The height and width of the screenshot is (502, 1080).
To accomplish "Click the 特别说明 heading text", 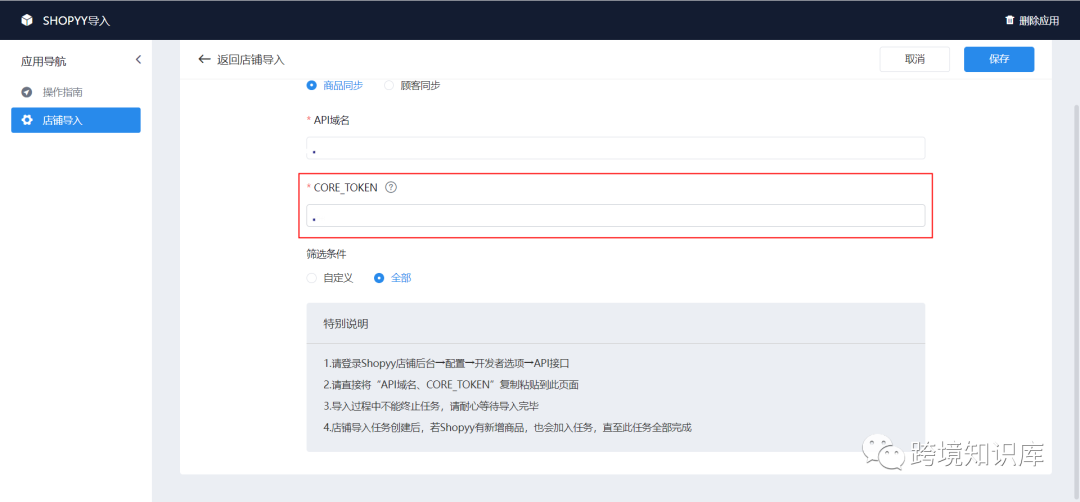I will pyautogui.click(x=346, y=323).
